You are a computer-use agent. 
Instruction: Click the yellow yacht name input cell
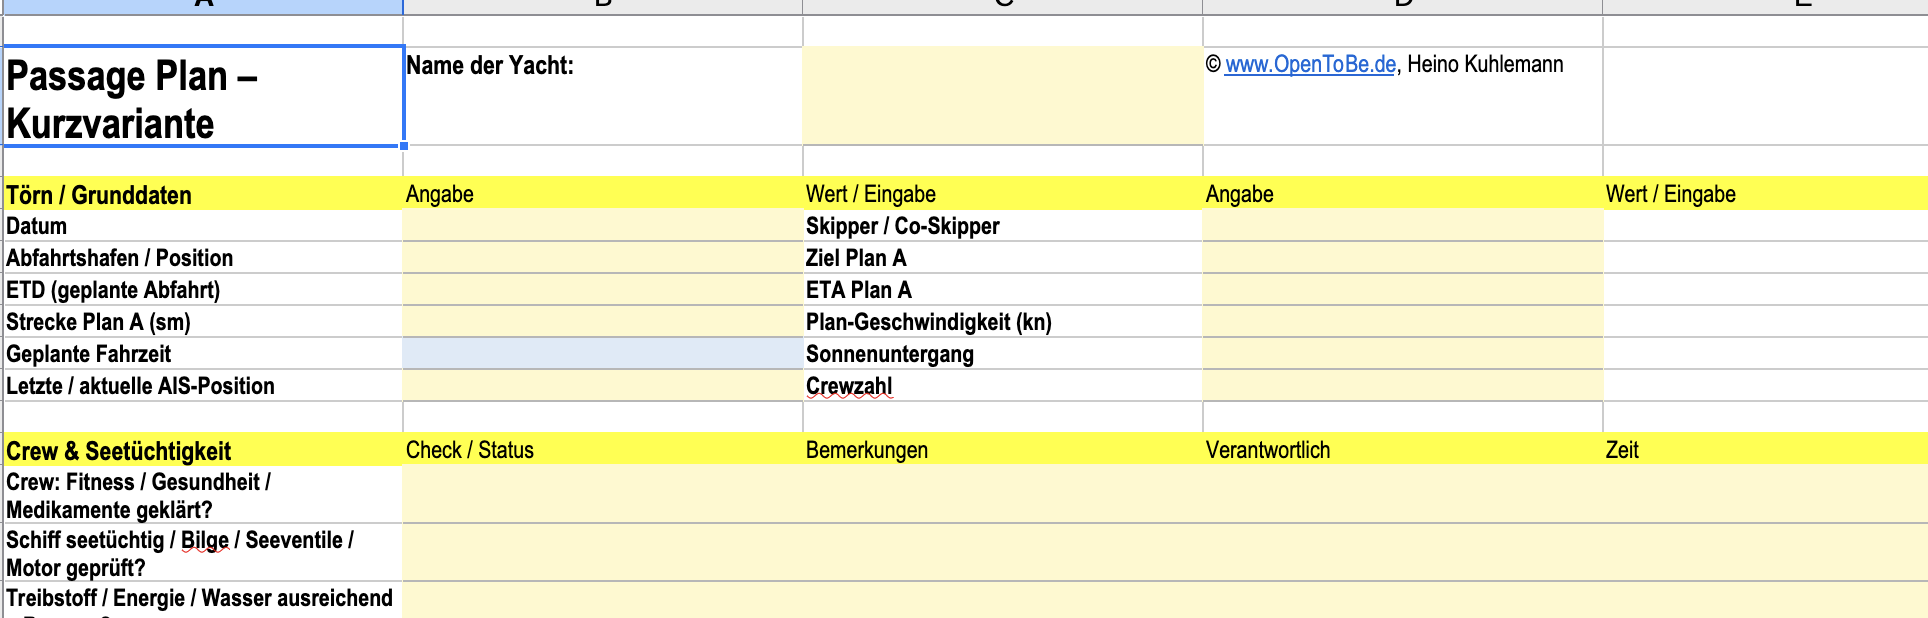1002,96
